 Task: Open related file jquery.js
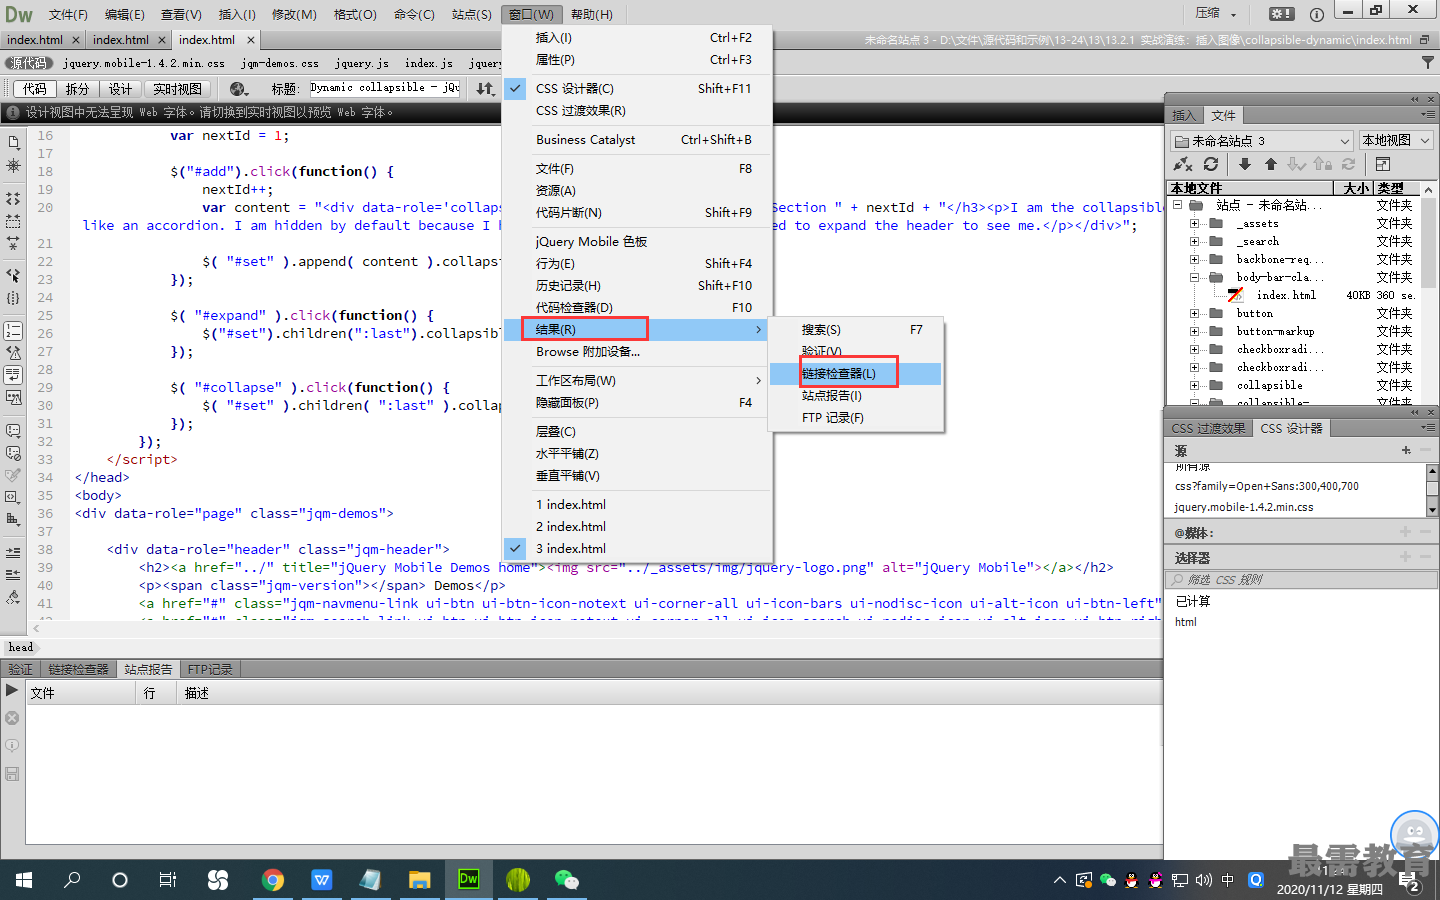point(362,63)
